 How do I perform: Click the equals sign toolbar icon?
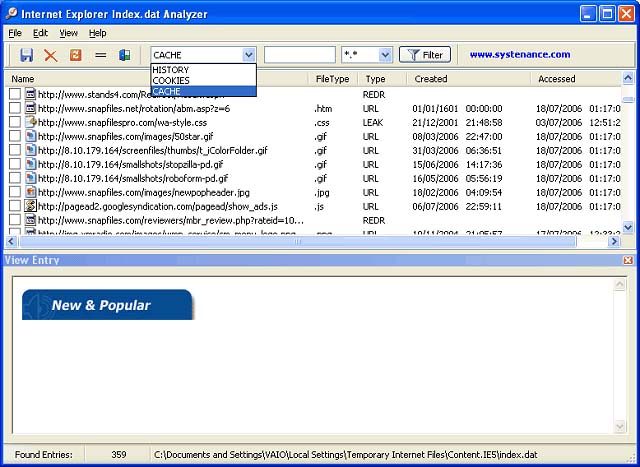click(100, 55)
